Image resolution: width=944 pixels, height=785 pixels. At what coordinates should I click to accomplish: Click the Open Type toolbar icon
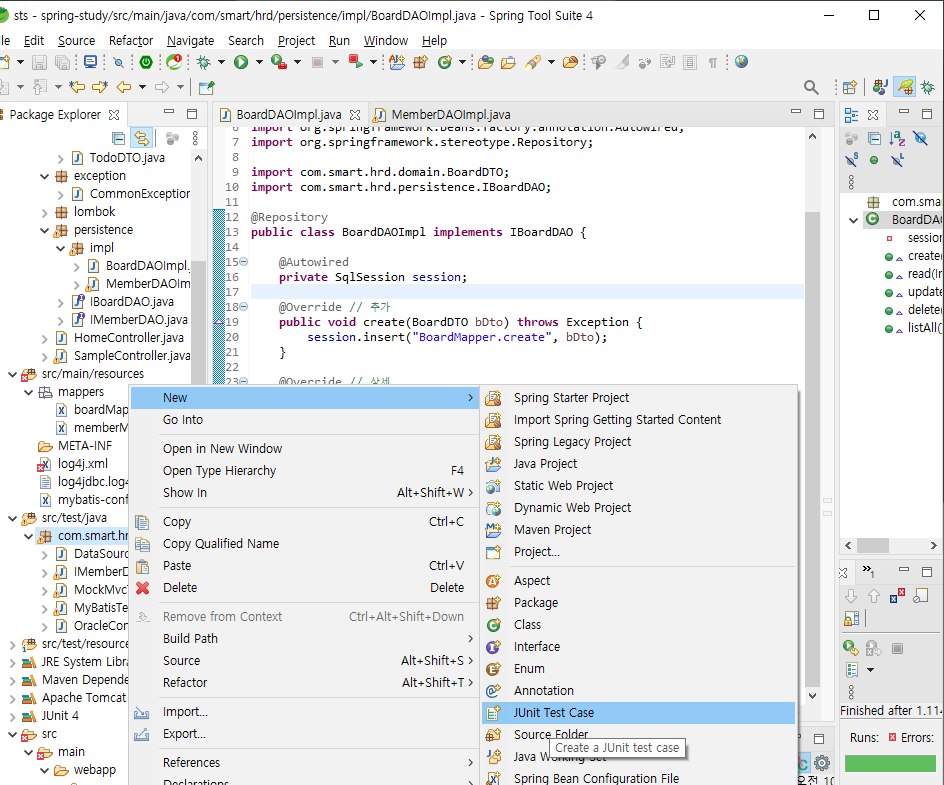coord(485,62)
